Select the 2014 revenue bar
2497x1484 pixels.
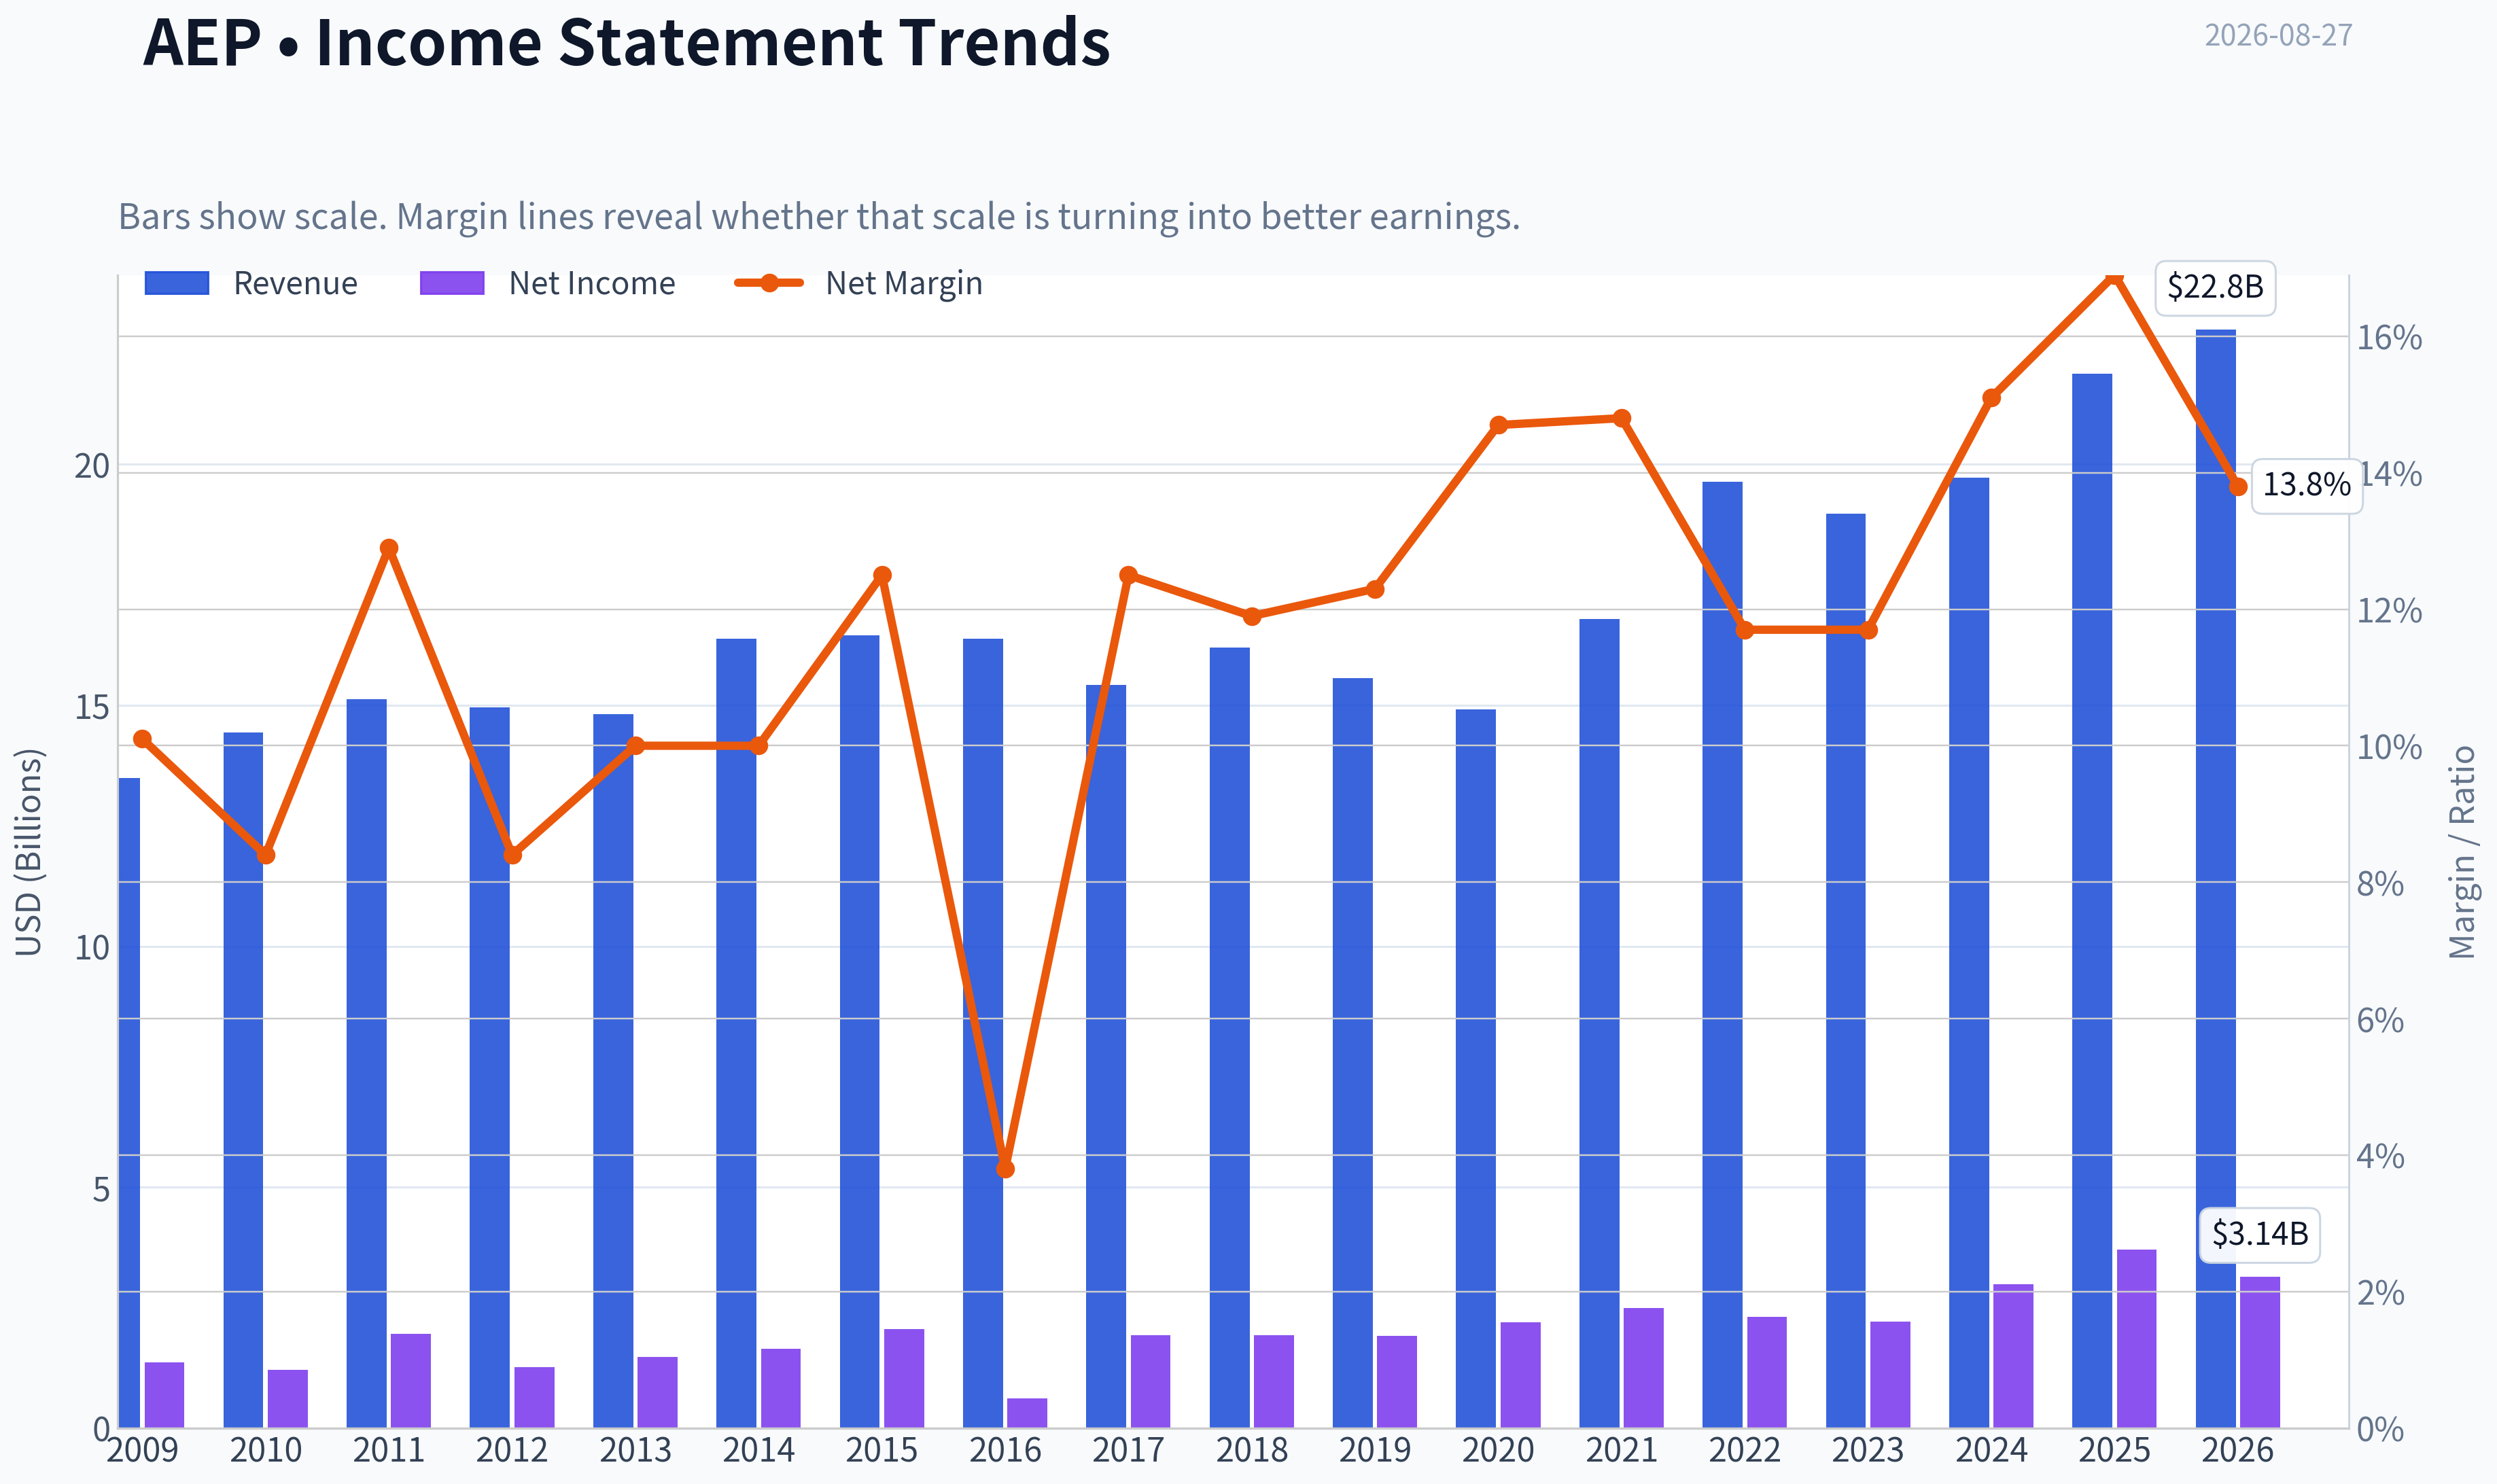pos(736,1033)
